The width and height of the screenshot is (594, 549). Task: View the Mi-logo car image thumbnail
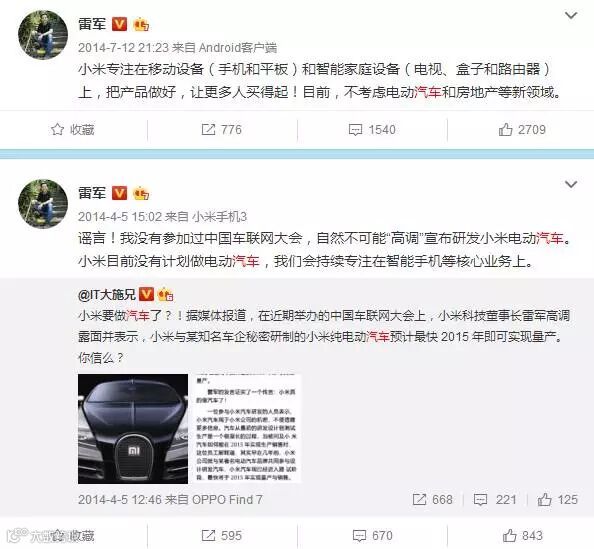pos(133,429)
